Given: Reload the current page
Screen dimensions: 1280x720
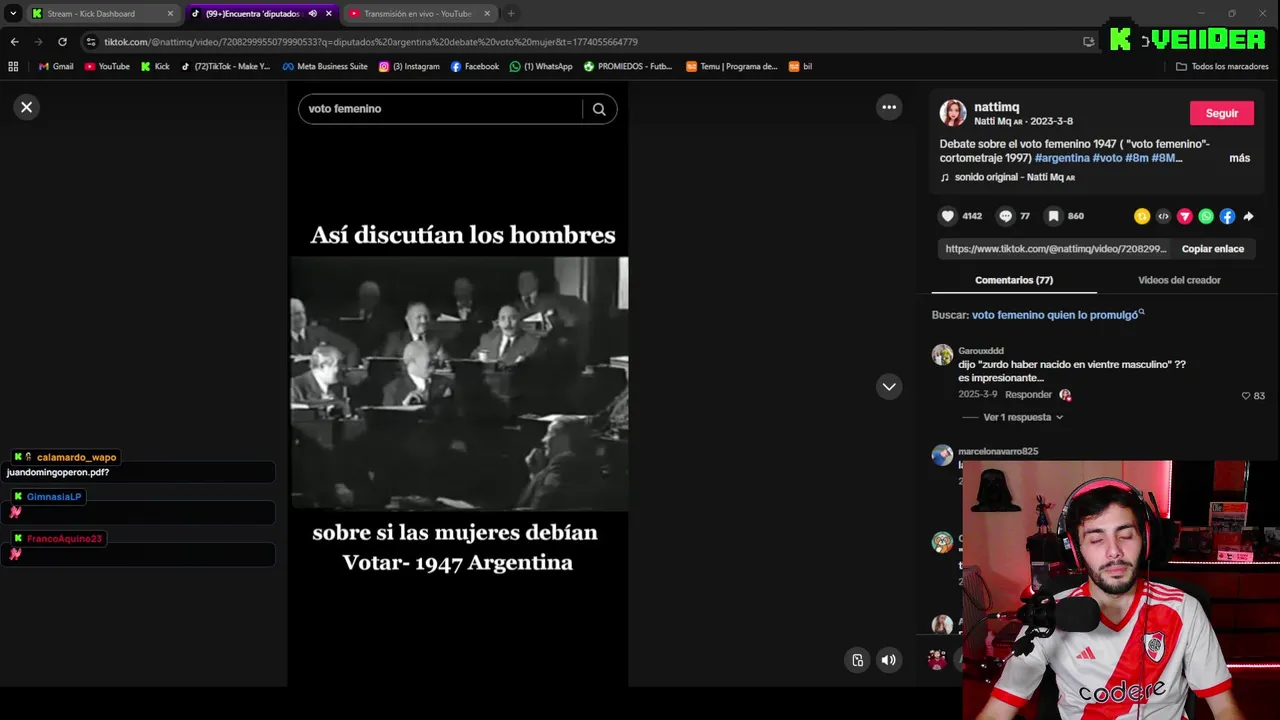Looking at the screenshot, I should [x=62, y=42].
